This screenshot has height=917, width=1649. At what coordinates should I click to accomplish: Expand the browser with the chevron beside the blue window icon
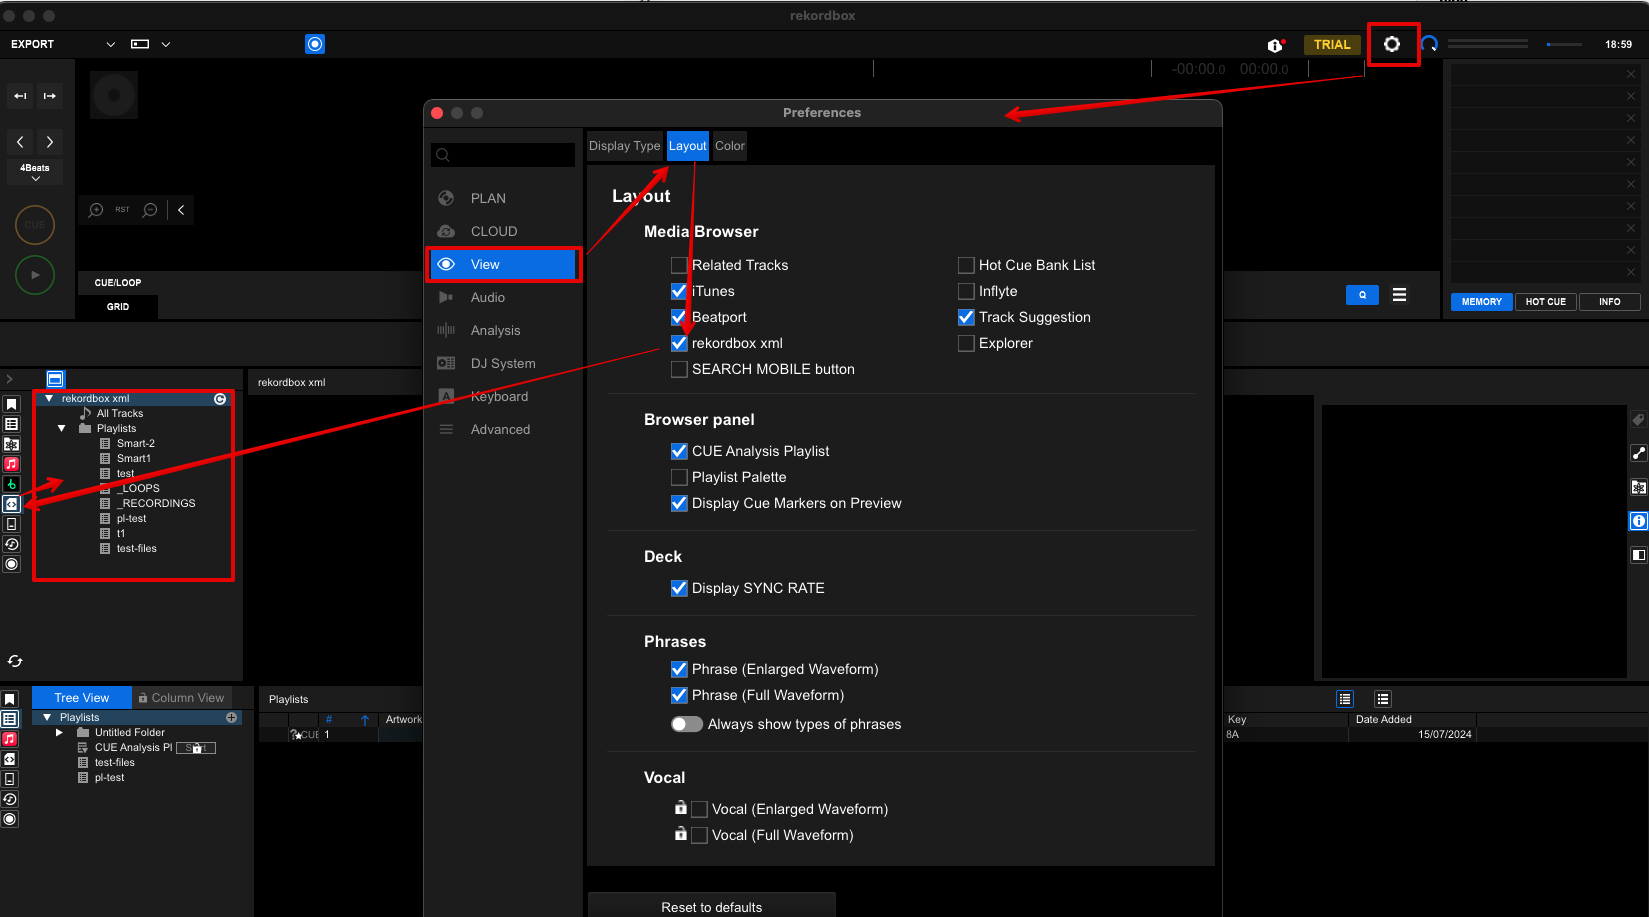[x=9, y=379]
